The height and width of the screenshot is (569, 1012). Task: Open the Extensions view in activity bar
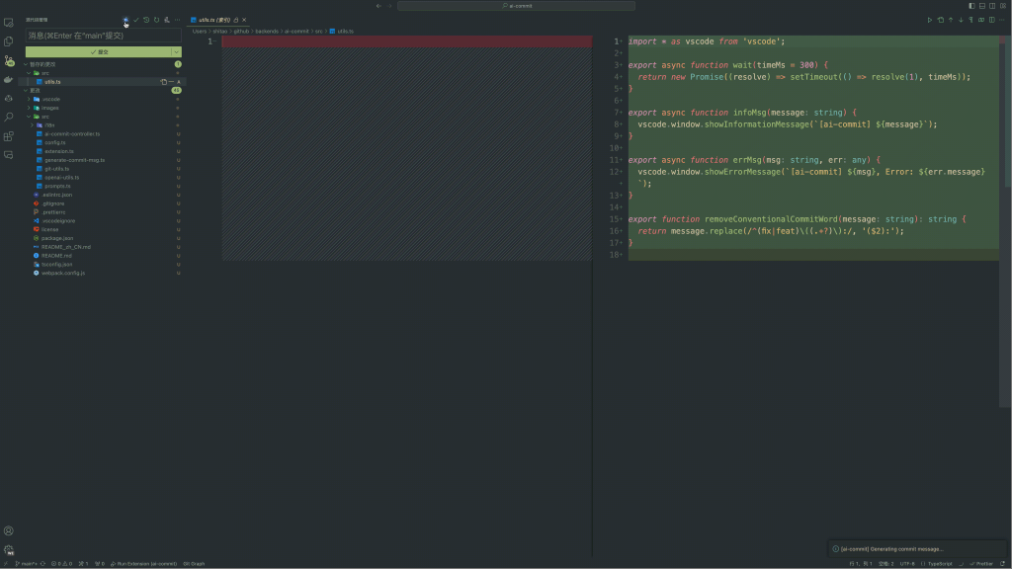click(x=9, y=136)
